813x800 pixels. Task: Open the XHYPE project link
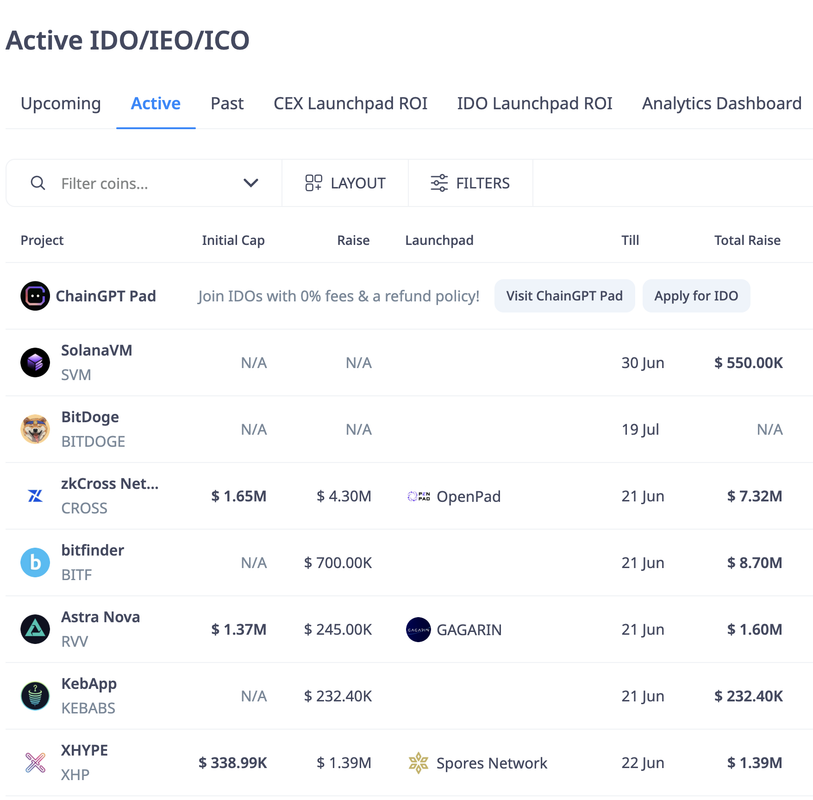pyautogui.click(x=85, y=750)
